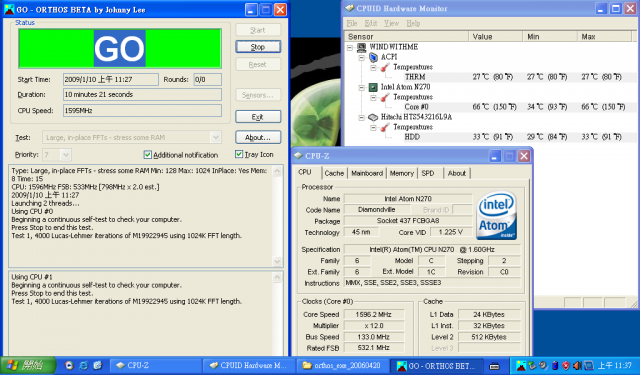The image size is (640, 375).
Task: Switch to the Cache tab in CPU-Z
Action: pos(334,173)
